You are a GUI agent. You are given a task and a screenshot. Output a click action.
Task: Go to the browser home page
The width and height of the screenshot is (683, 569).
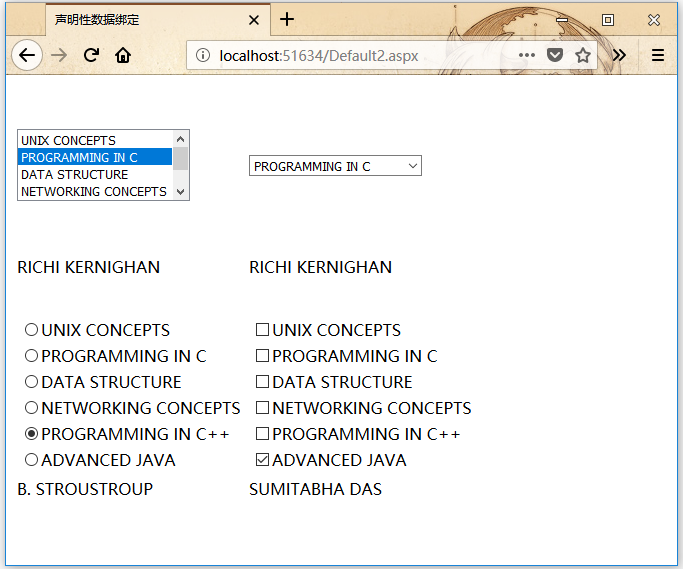[x=123, y=55]
